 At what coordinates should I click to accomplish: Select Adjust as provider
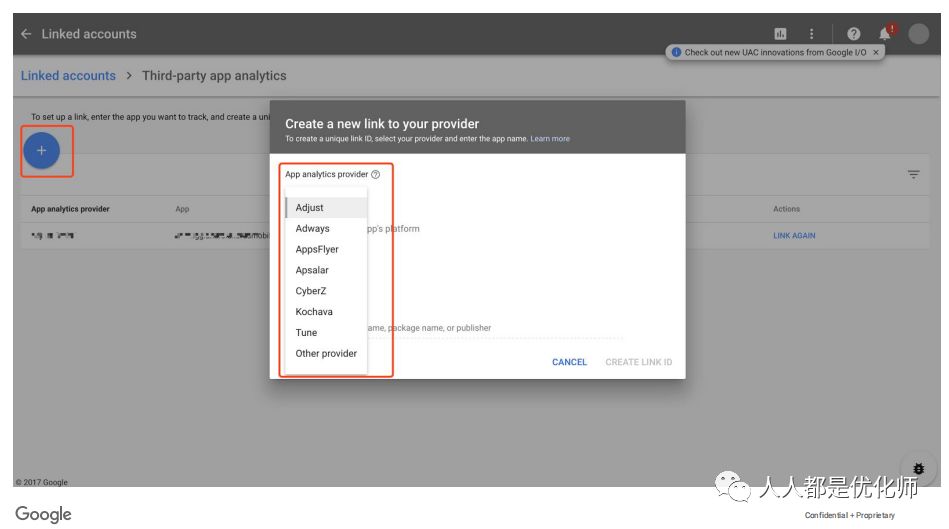[326, 207]
